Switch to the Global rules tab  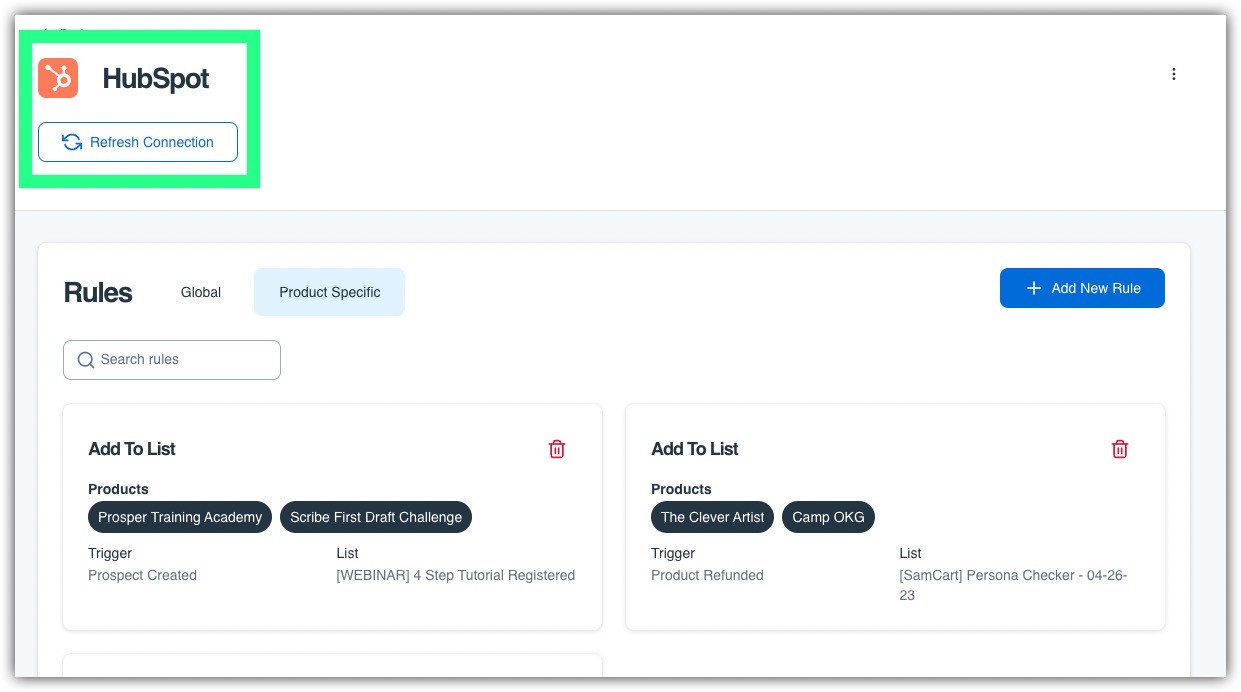coord(201,292)
